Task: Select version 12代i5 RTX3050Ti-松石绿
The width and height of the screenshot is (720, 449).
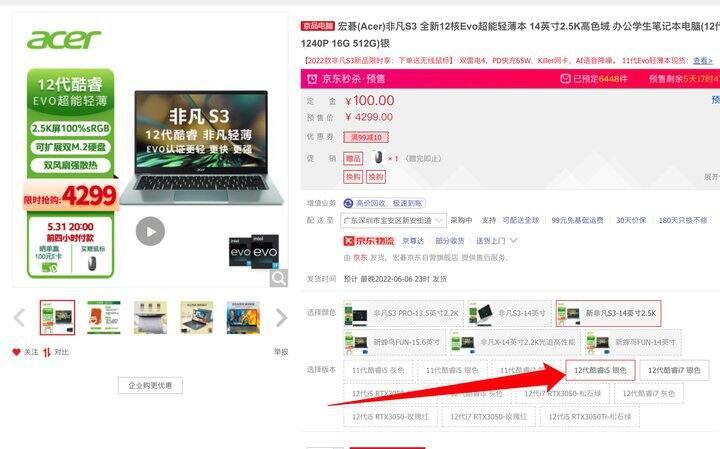Action: coord(590,417)
